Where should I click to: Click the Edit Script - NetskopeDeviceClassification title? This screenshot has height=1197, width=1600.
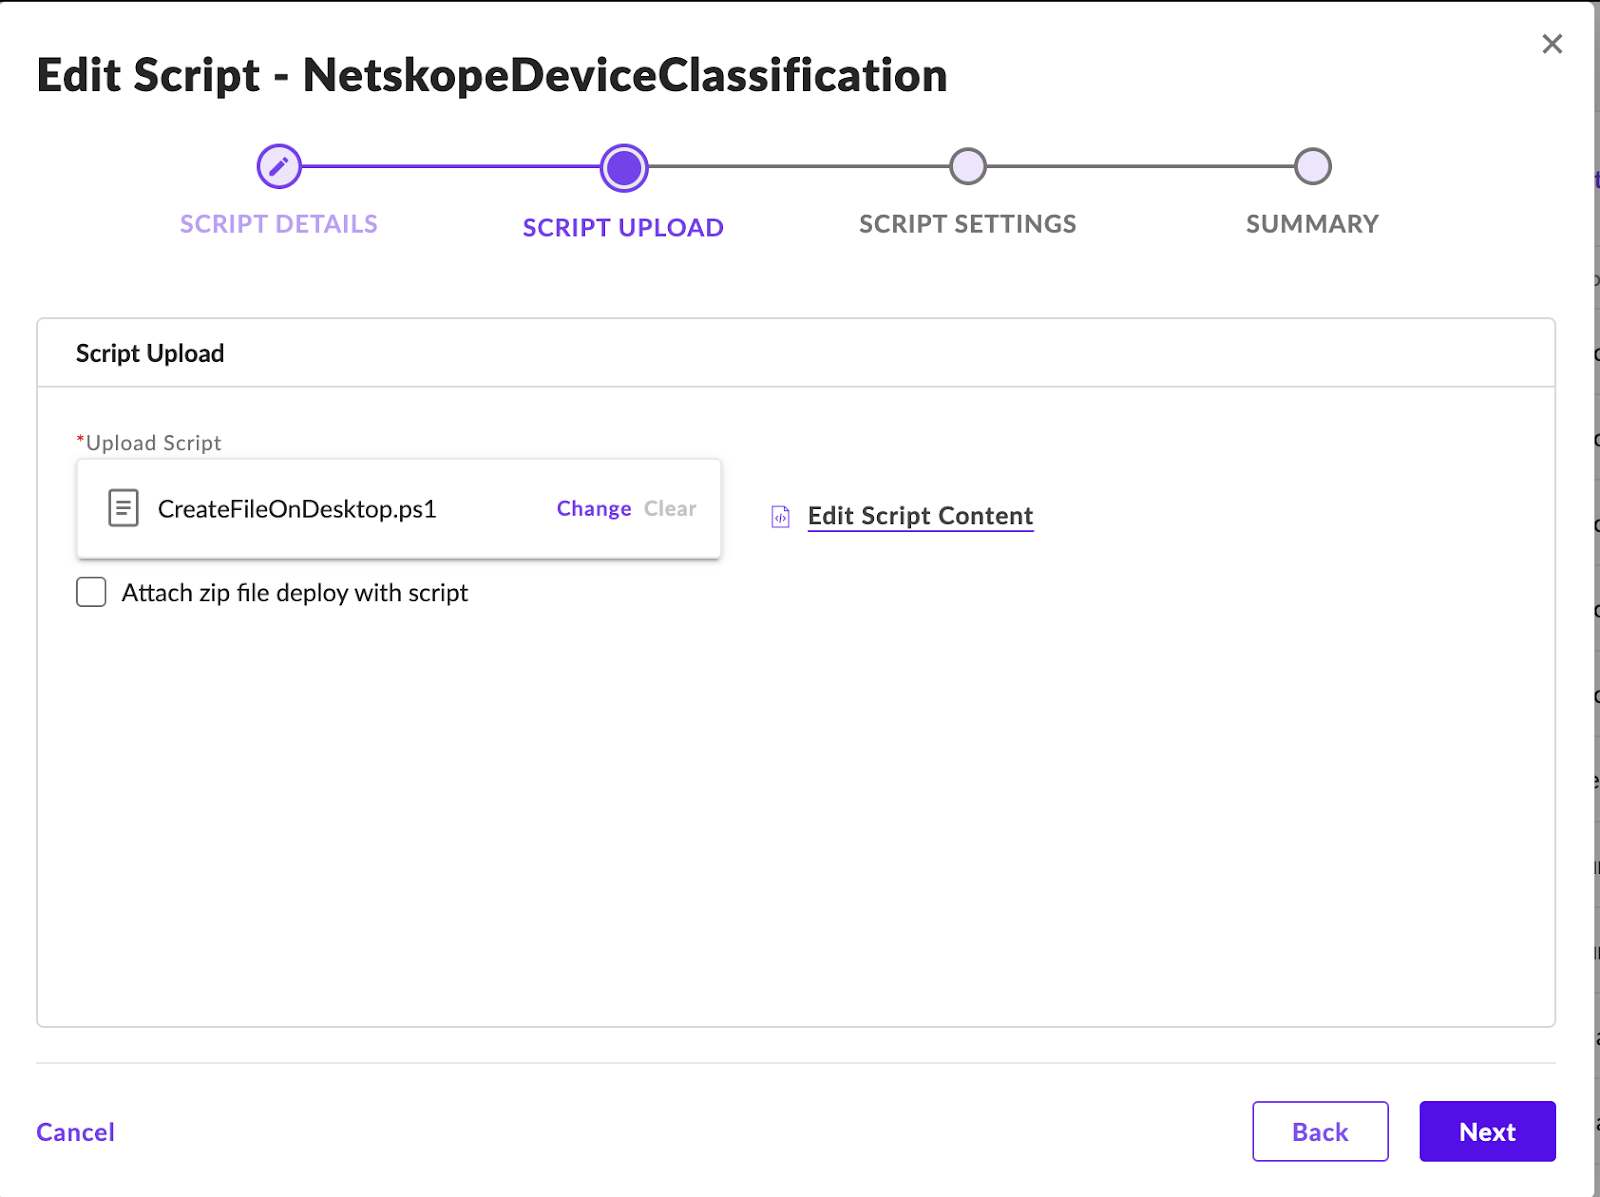492,75
